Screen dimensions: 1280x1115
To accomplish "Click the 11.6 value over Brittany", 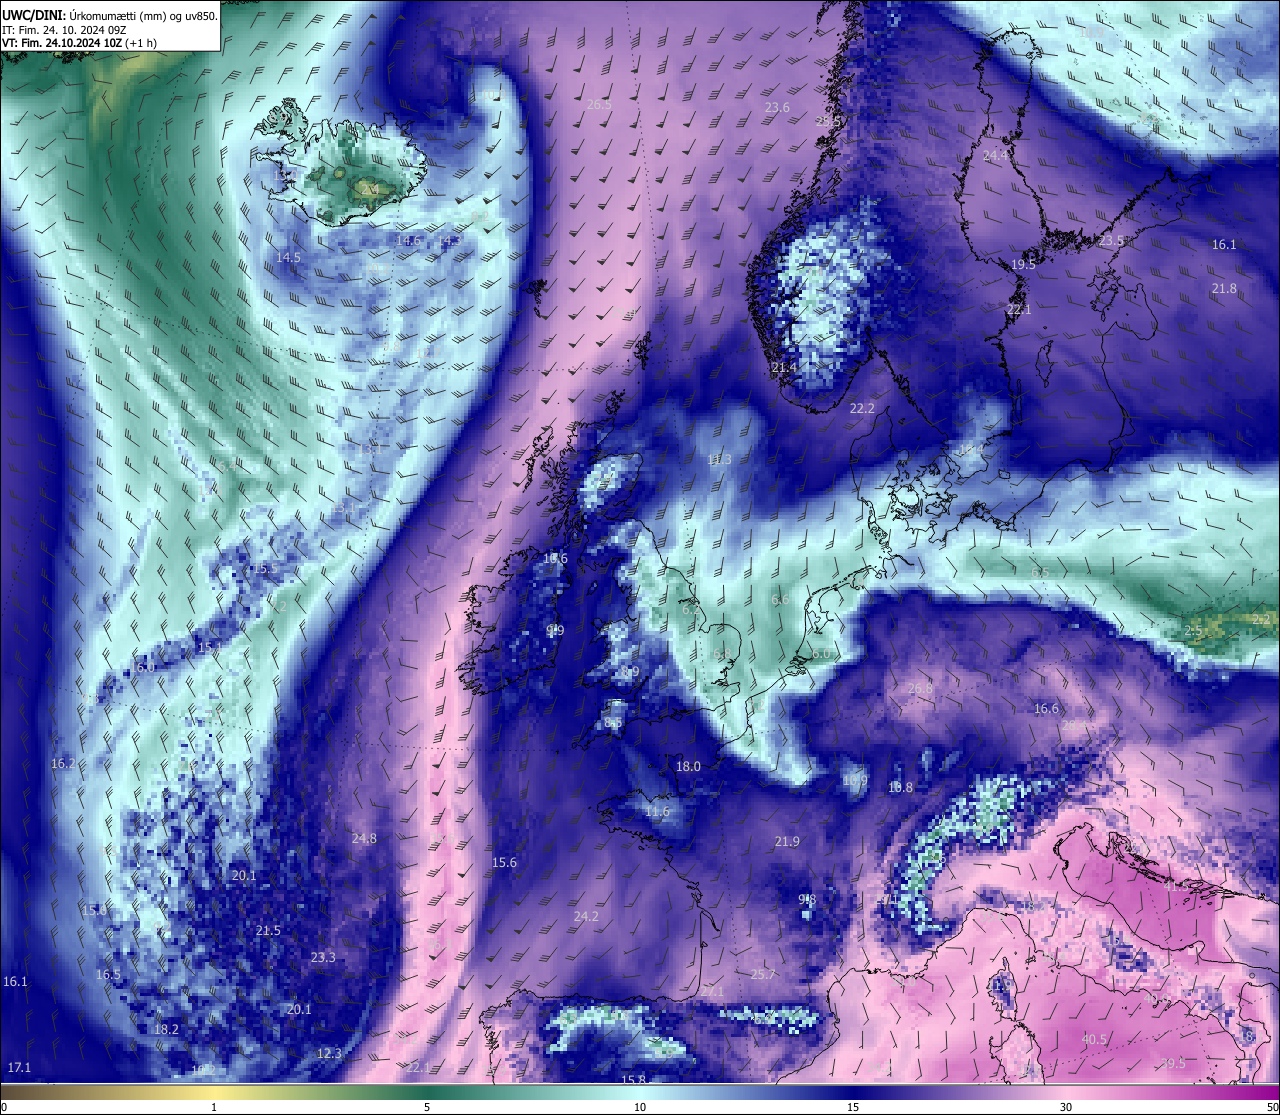I will click(x=657, y=811).
